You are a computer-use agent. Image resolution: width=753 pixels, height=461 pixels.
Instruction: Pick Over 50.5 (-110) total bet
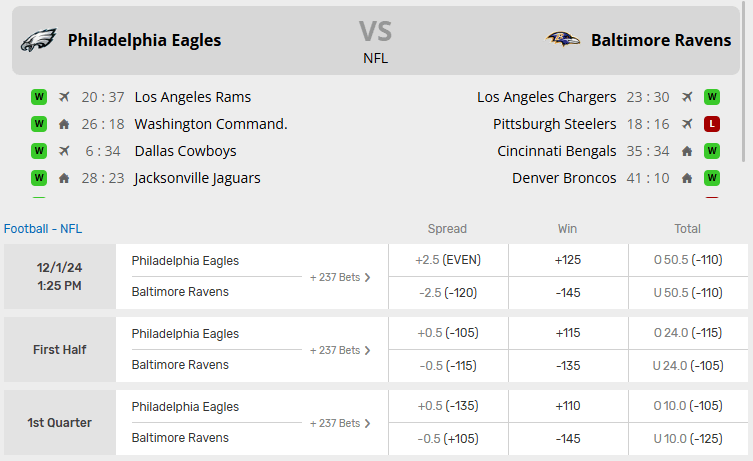[688, 260]
